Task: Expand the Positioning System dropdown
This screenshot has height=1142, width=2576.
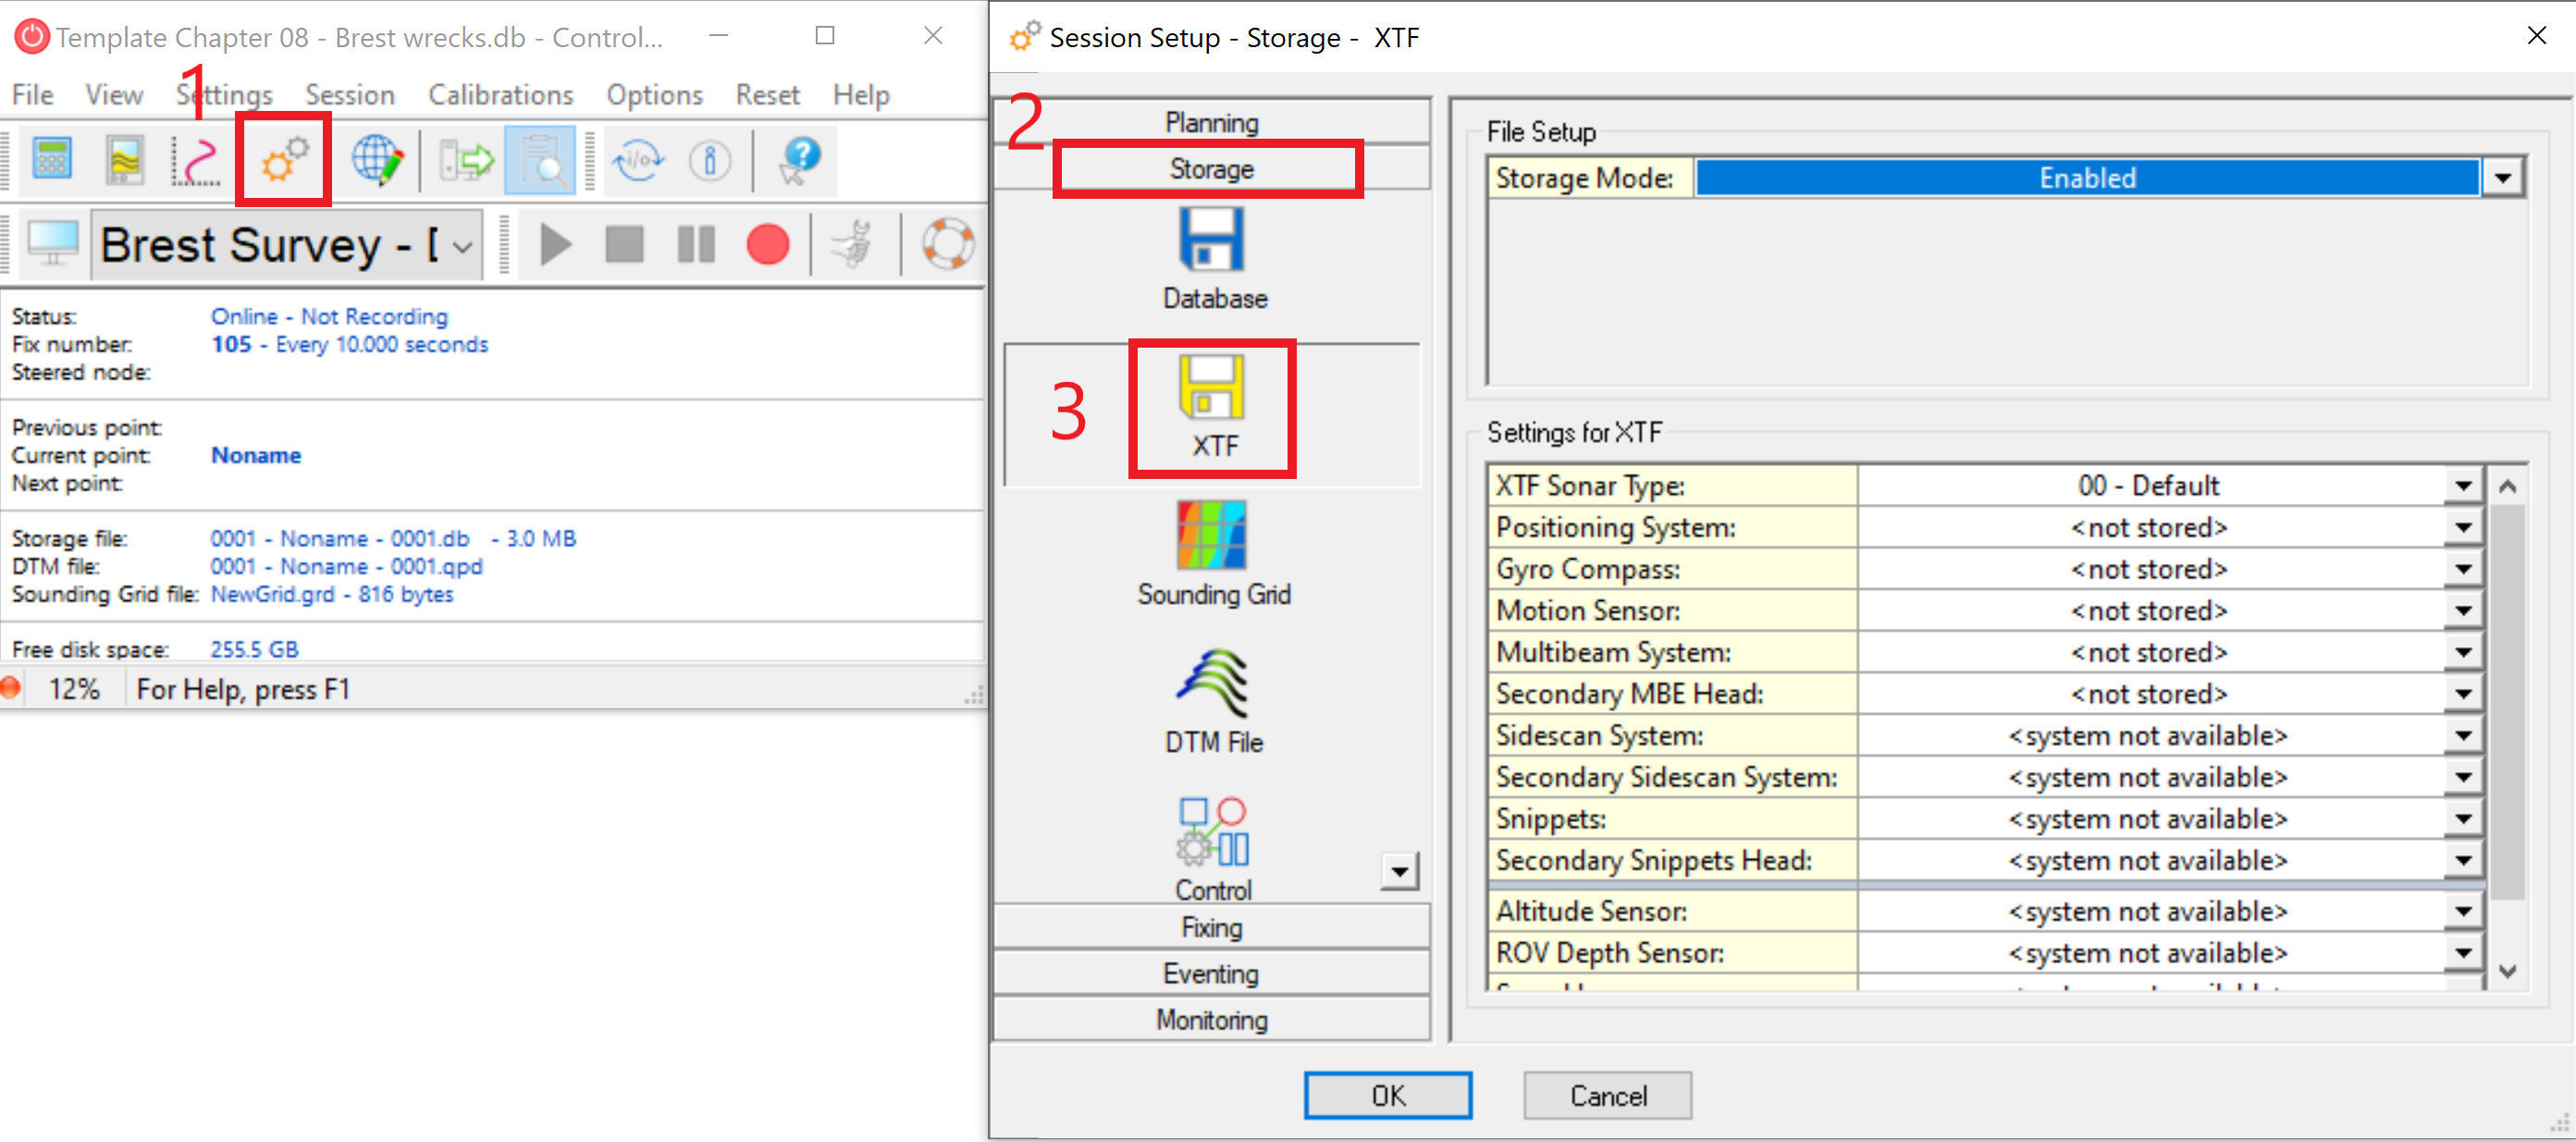Action: pos(2464,528)
